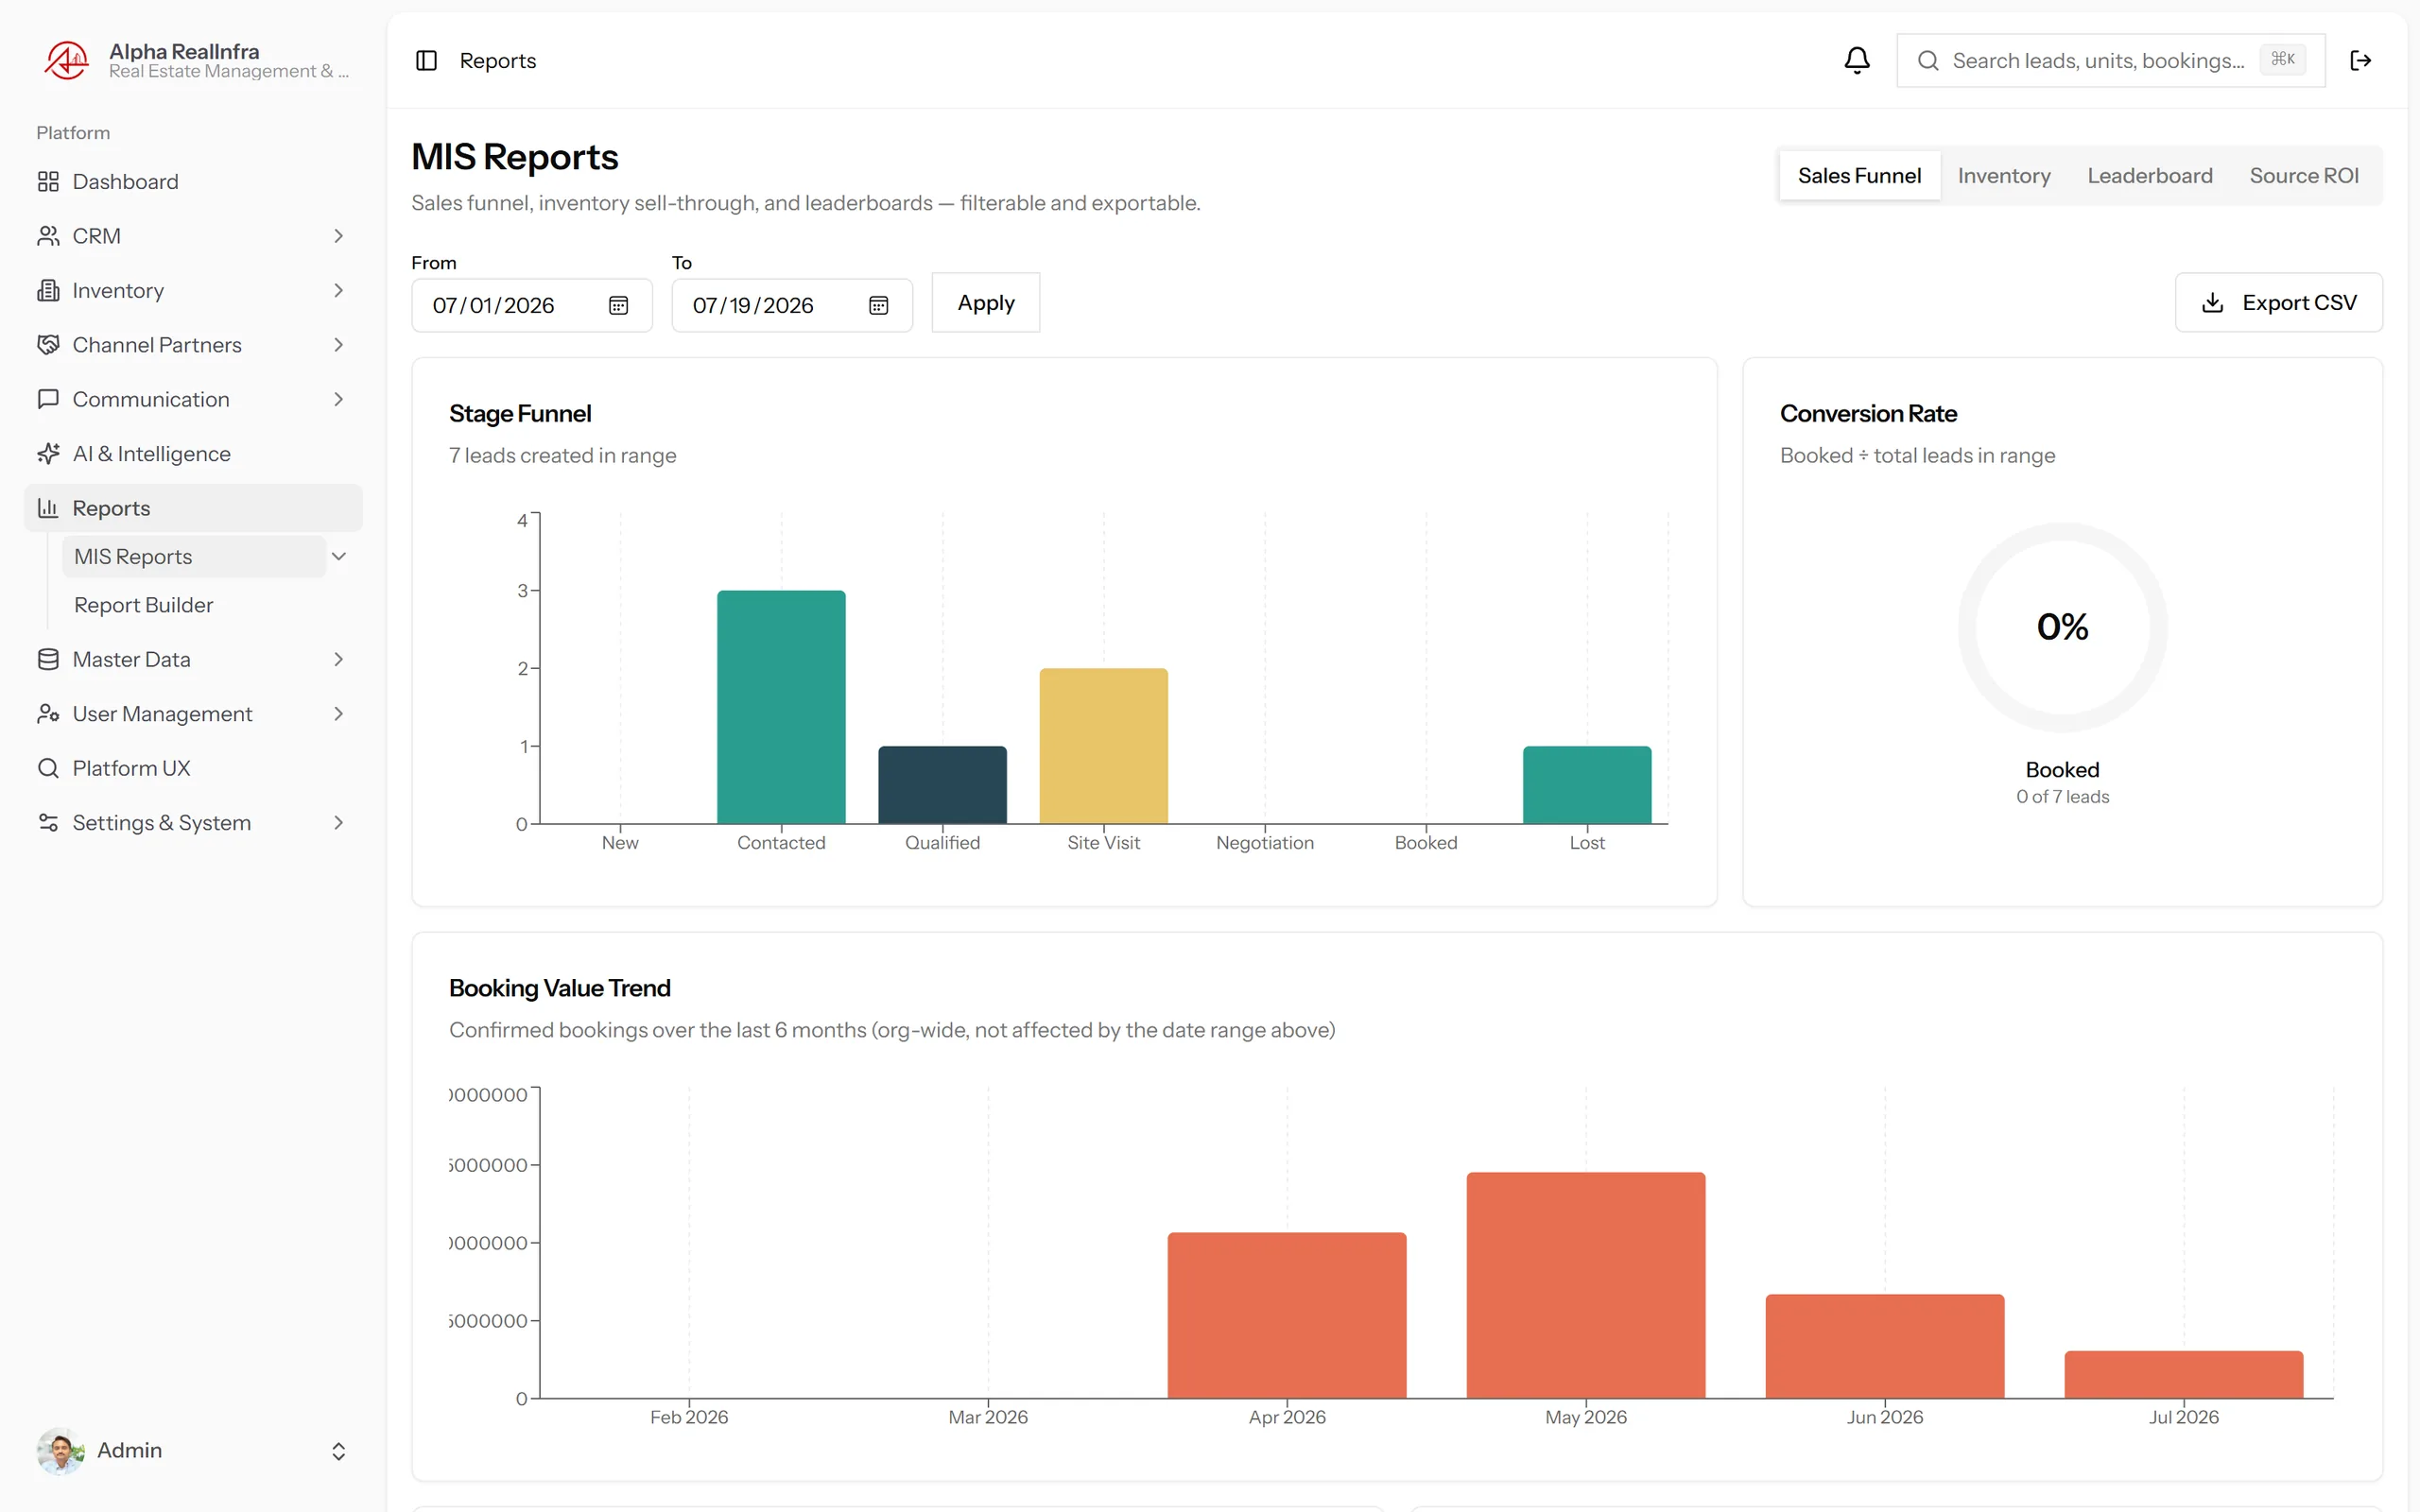The image size is (2420, 1512).
Task: Click the Dashboard grid icon
Action: tap(48, 182)
